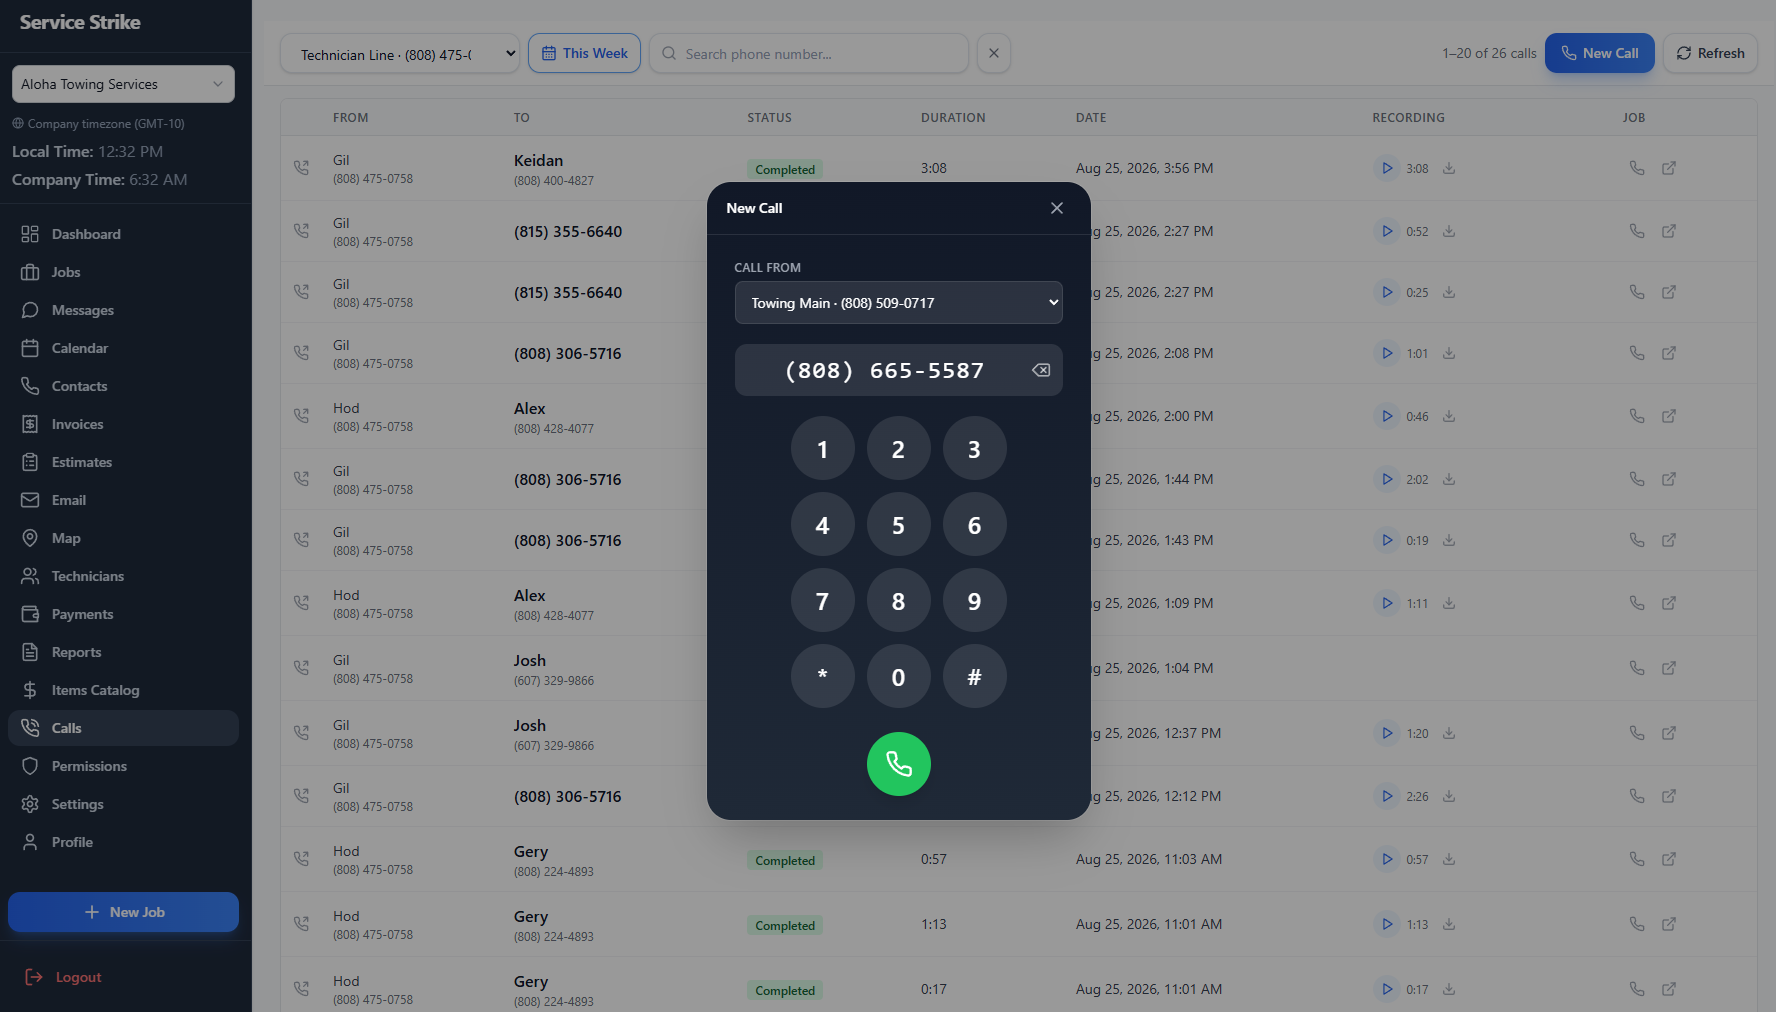
Task: Download the 2:02 recording at 1:44 PM
Action: pos(1449,479)
